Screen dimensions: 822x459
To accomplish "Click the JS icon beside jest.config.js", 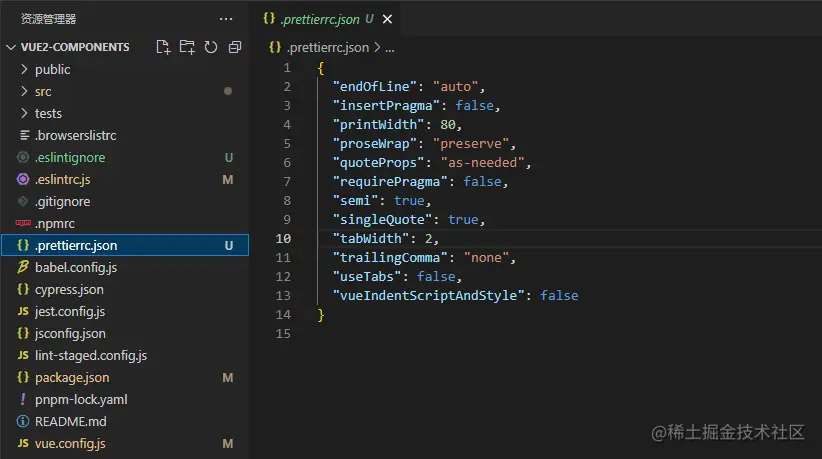I will click(23, 311).
